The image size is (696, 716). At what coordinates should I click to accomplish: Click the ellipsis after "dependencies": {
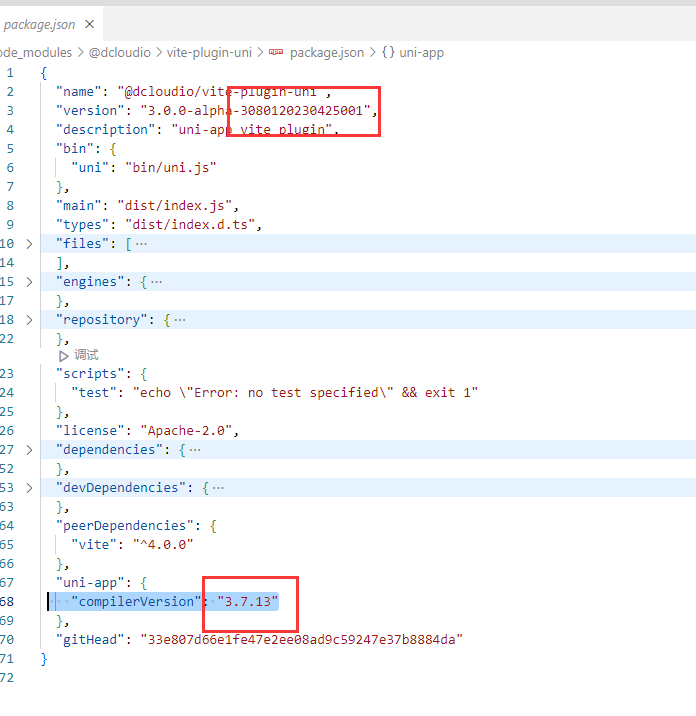tap(195, 450)
